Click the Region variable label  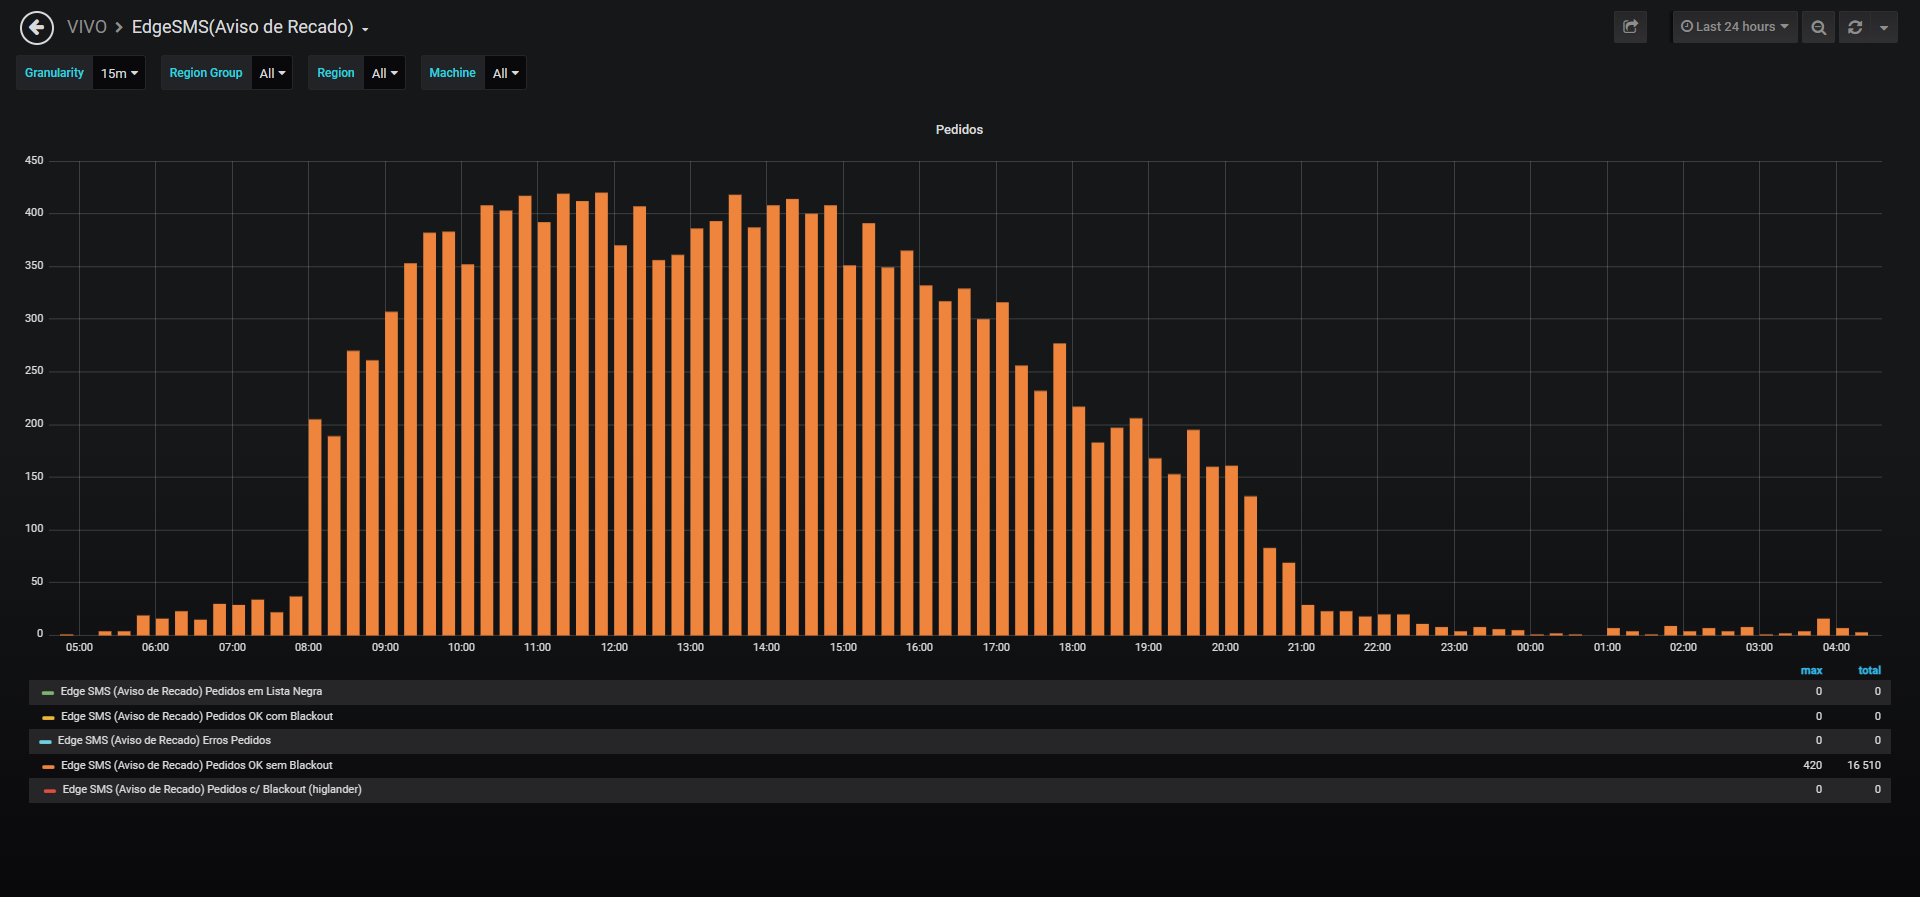[x=336, y=73]
